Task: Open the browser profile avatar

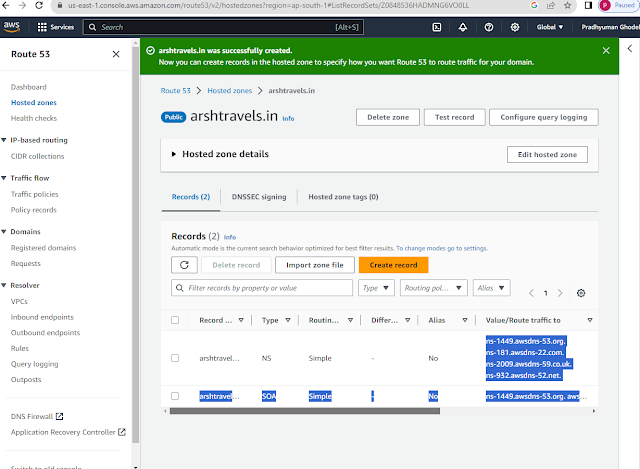Action: 604,5
